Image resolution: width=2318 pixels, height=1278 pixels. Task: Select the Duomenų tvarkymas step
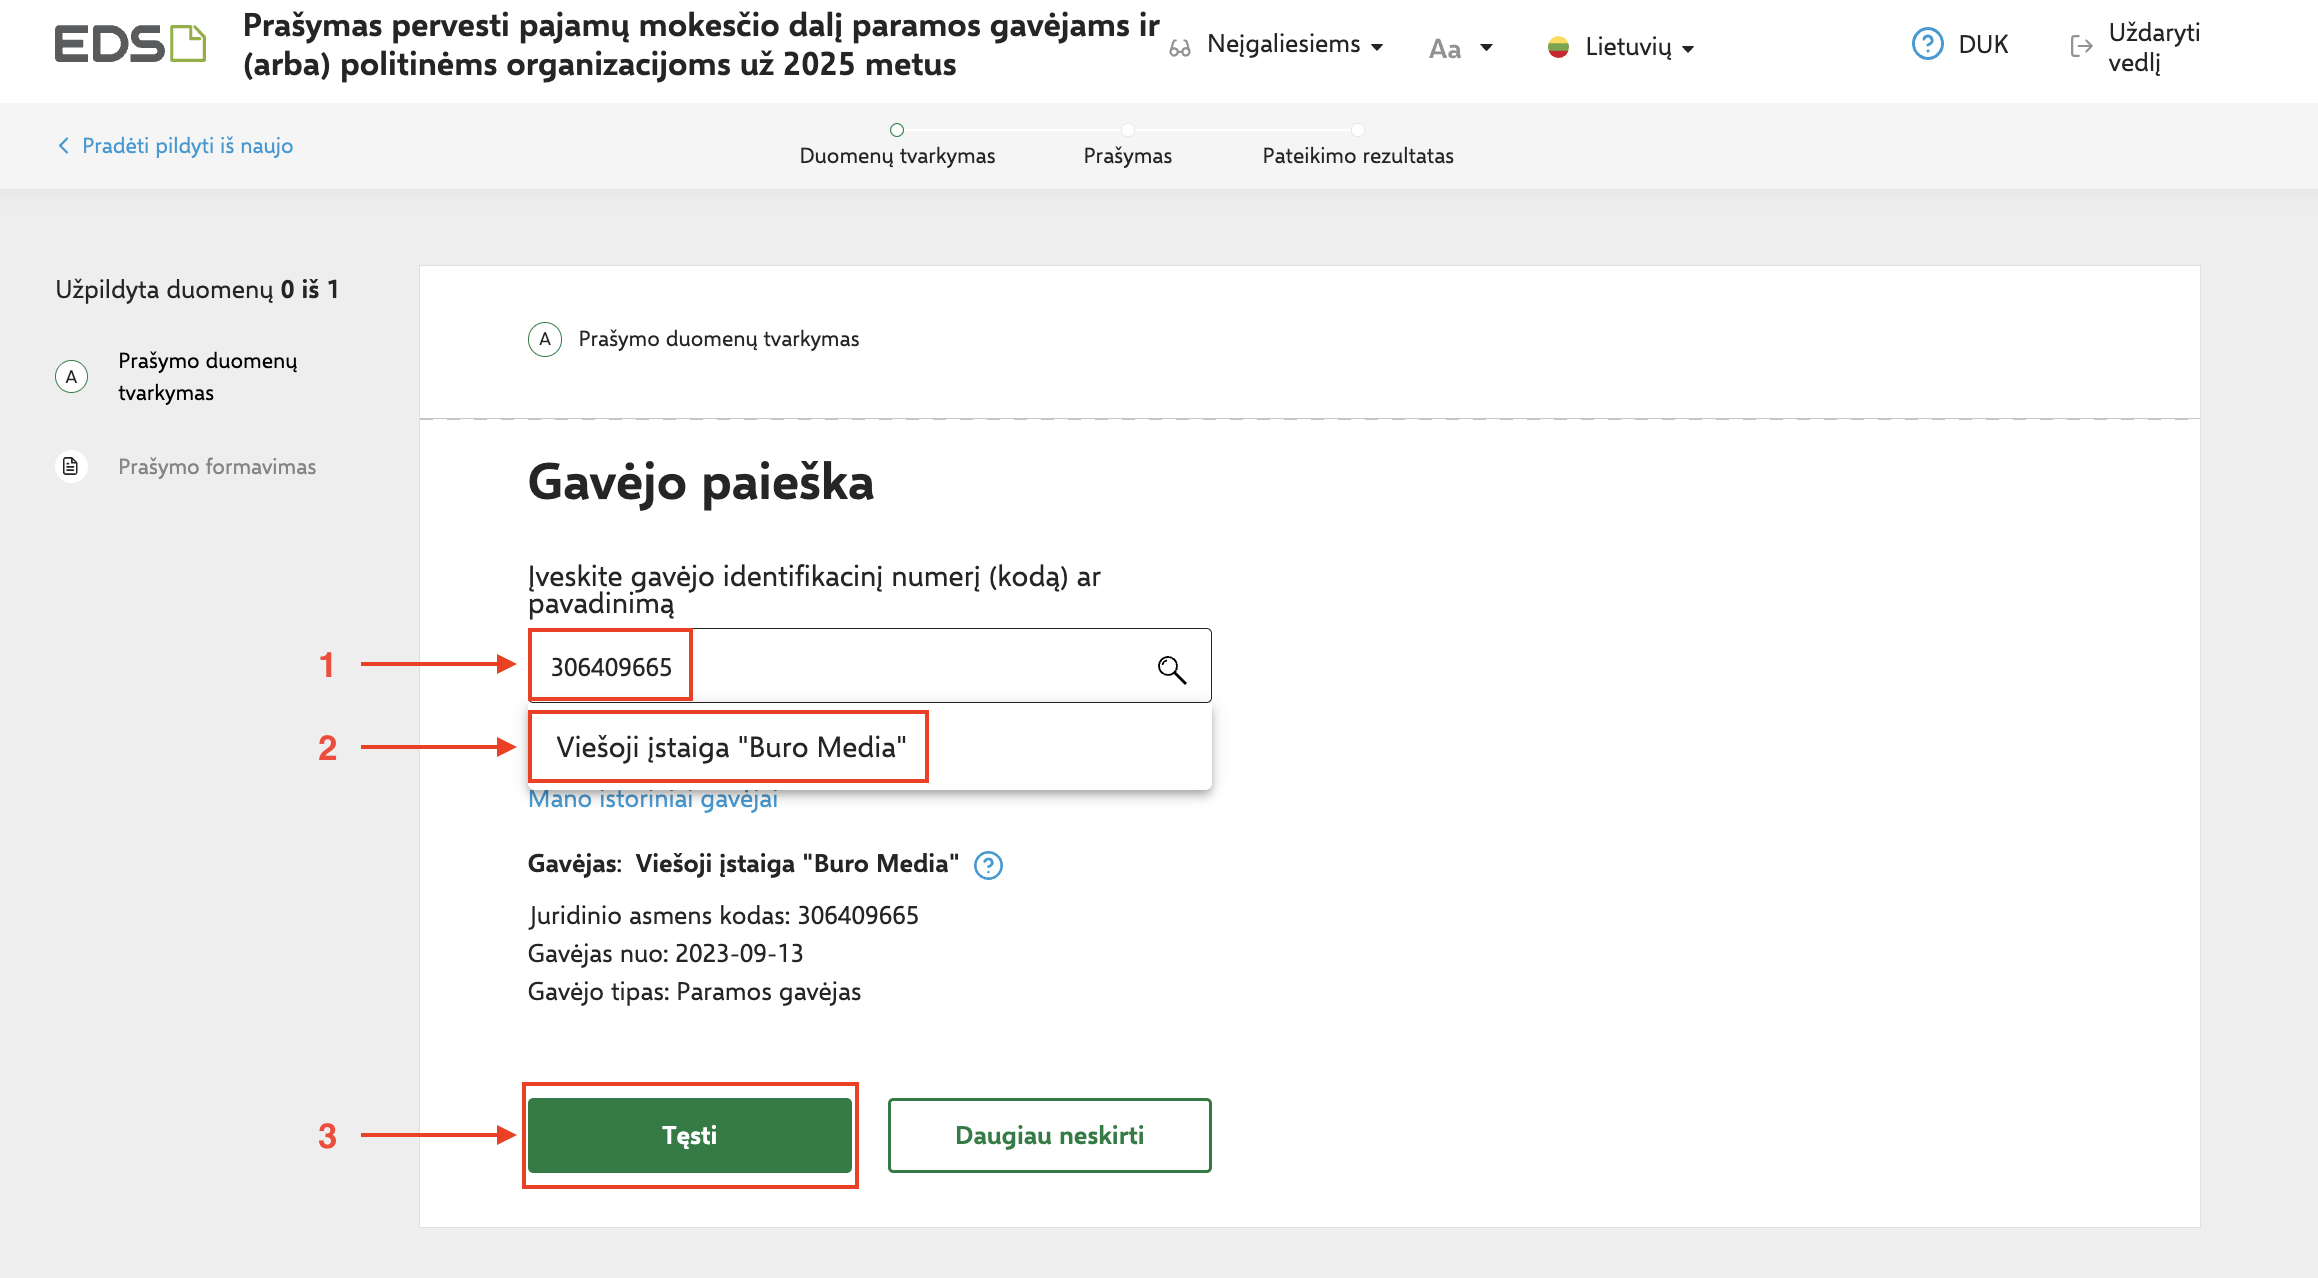click(x=897, y=156)
